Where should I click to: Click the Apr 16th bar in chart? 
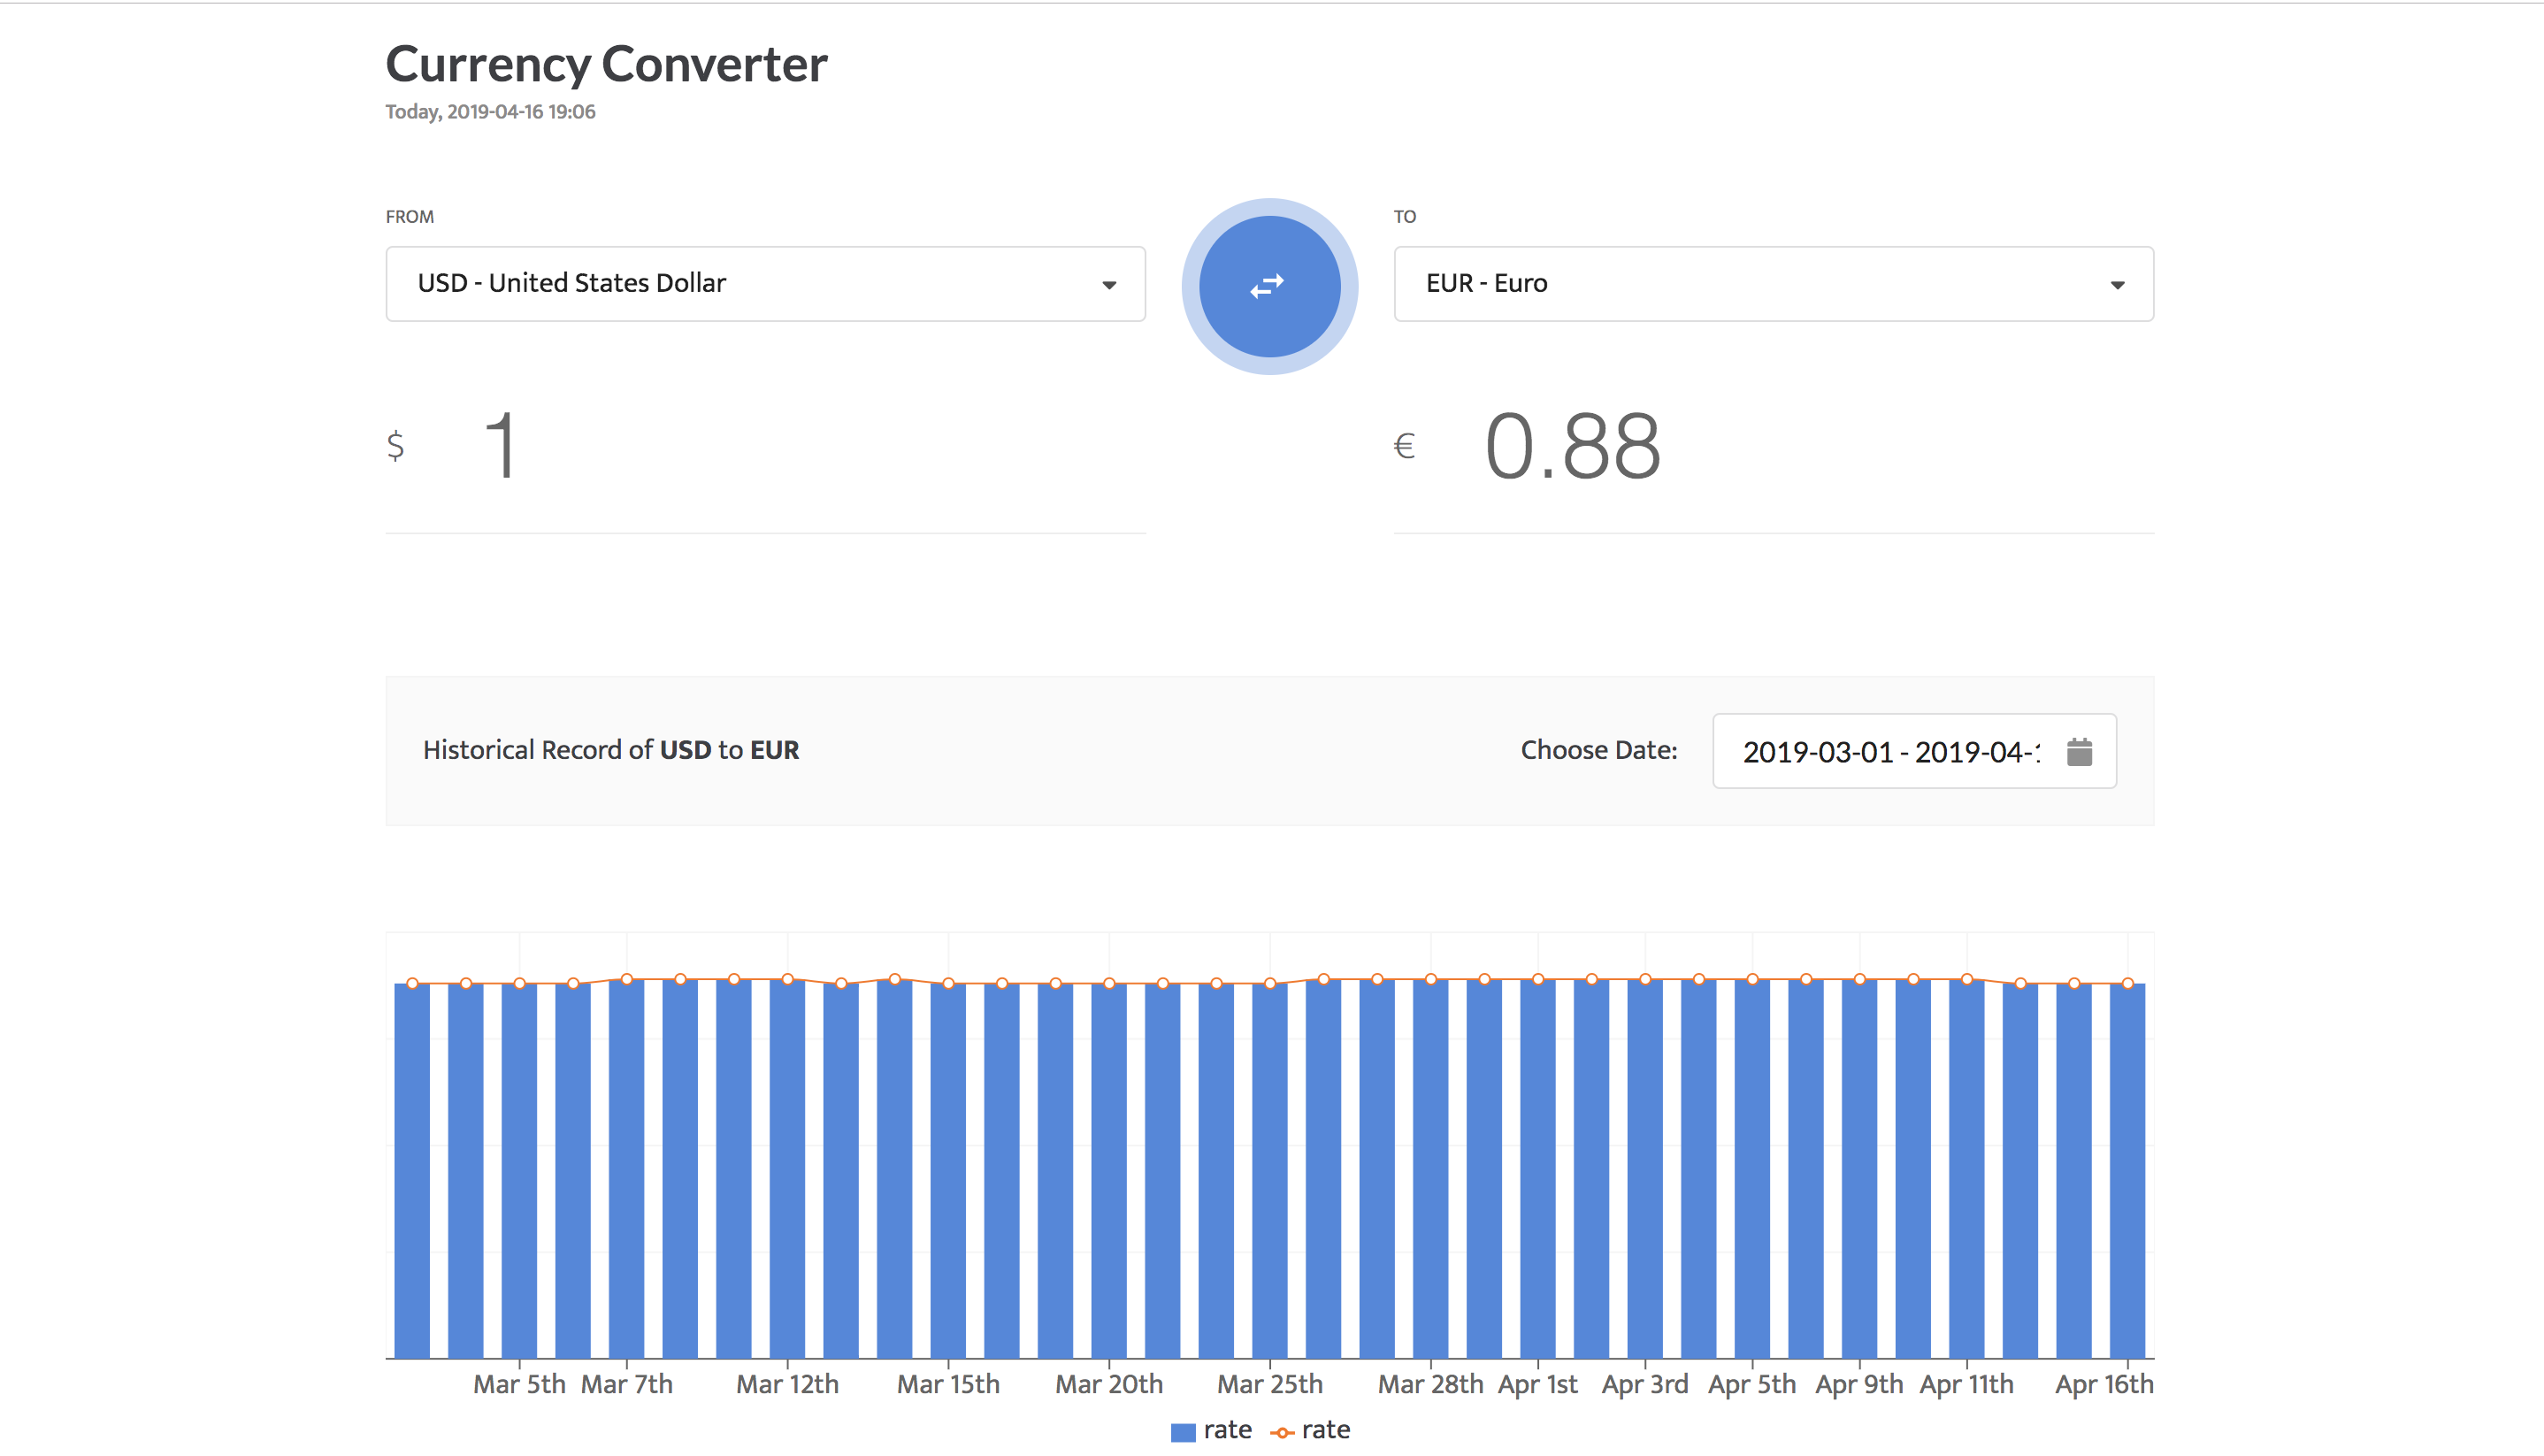2127,1170
